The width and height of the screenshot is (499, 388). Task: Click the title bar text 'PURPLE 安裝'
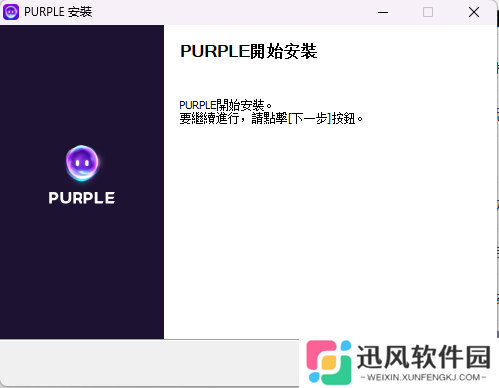click(x=58, y=12)
